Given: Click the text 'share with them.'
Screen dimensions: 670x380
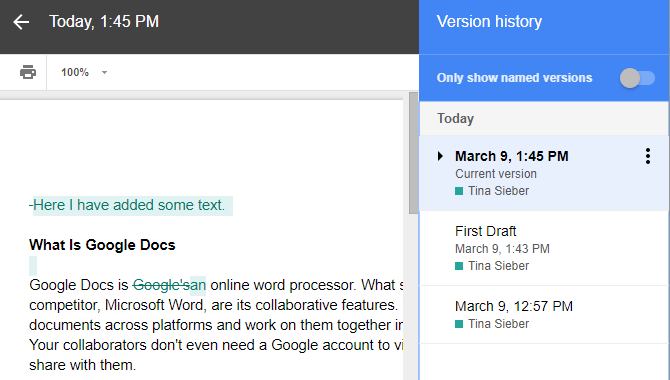Looking at the screenshot, I should (x=82, y=365).
